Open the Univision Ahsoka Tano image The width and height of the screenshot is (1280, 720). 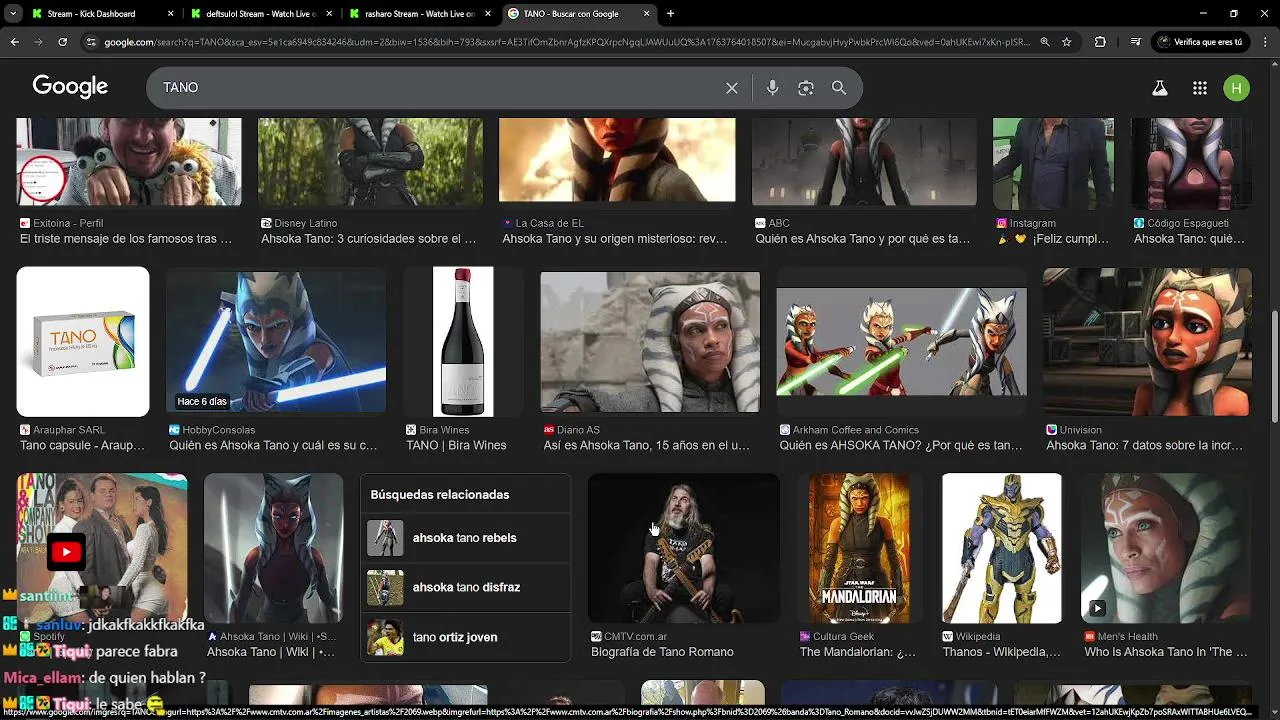point(1147,341)
